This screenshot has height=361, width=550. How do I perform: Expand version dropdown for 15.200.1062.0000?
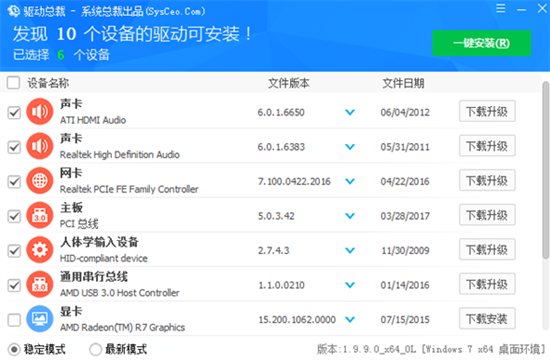pos(350,320)
